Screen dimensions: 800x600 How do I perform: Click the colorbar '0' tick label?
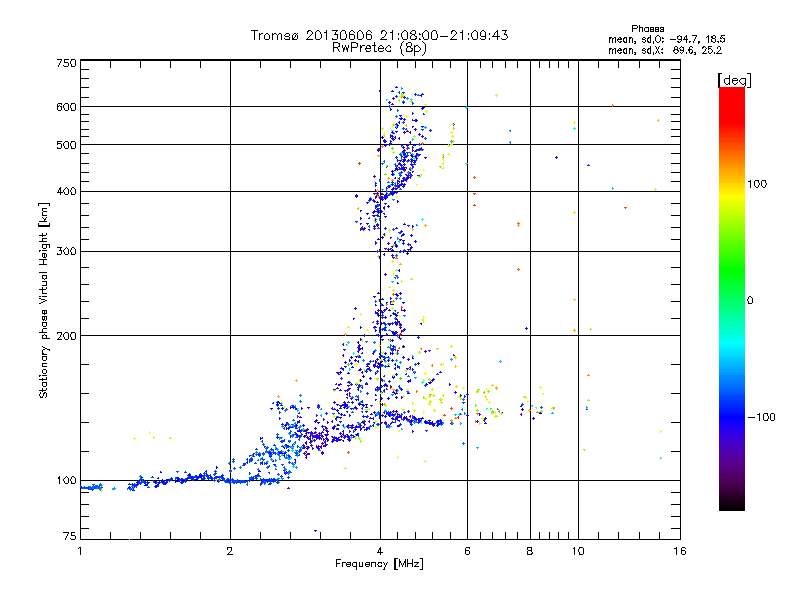[750, 301]
